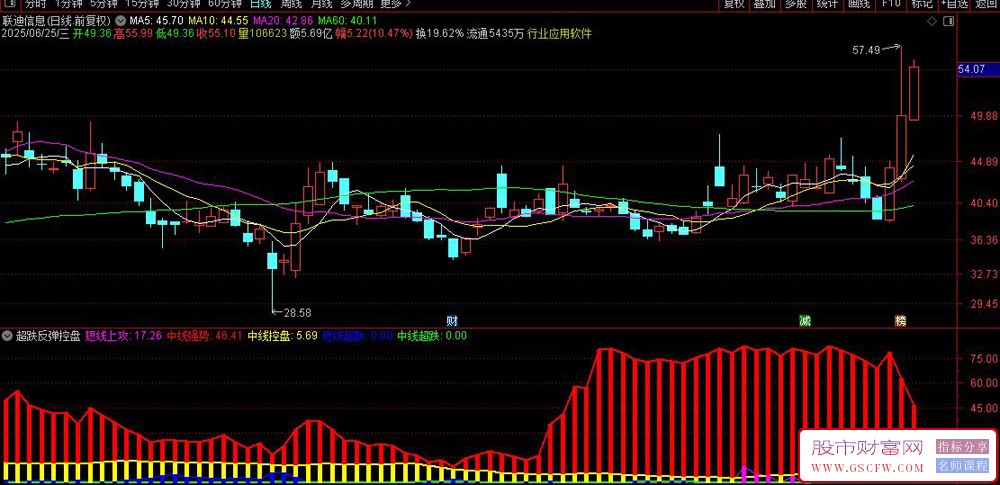Click the MA5: 45.70 label

point(156,21)
